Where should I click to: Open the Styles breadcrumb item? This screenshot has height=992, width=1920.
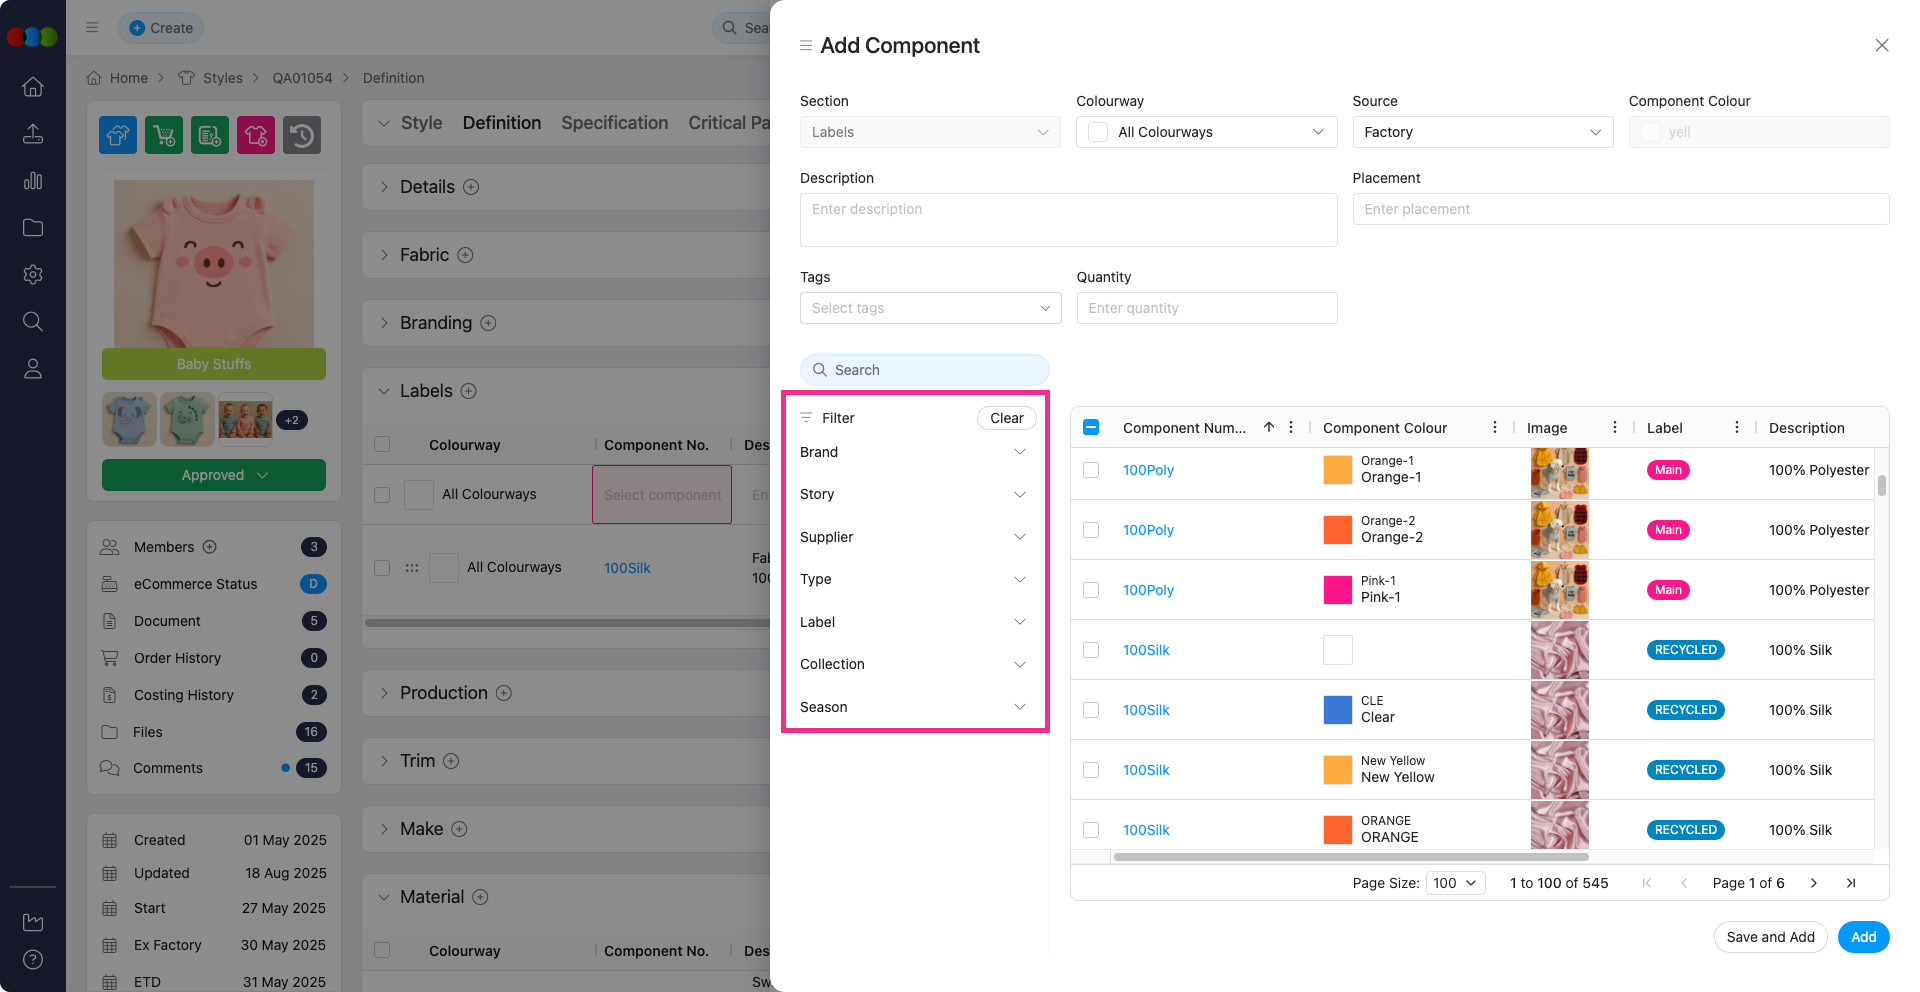[223, 78]
